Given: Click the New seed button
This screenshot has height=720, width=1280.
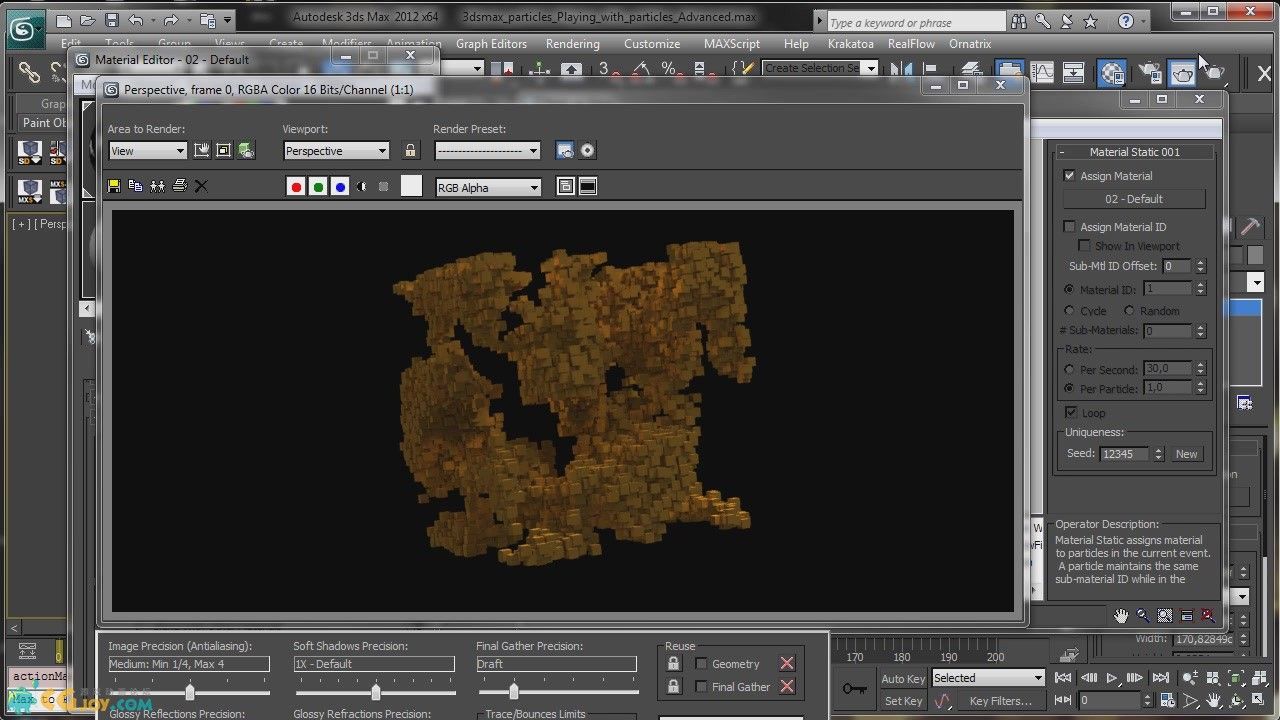Looking at the screenshot, I should 1186,454.
